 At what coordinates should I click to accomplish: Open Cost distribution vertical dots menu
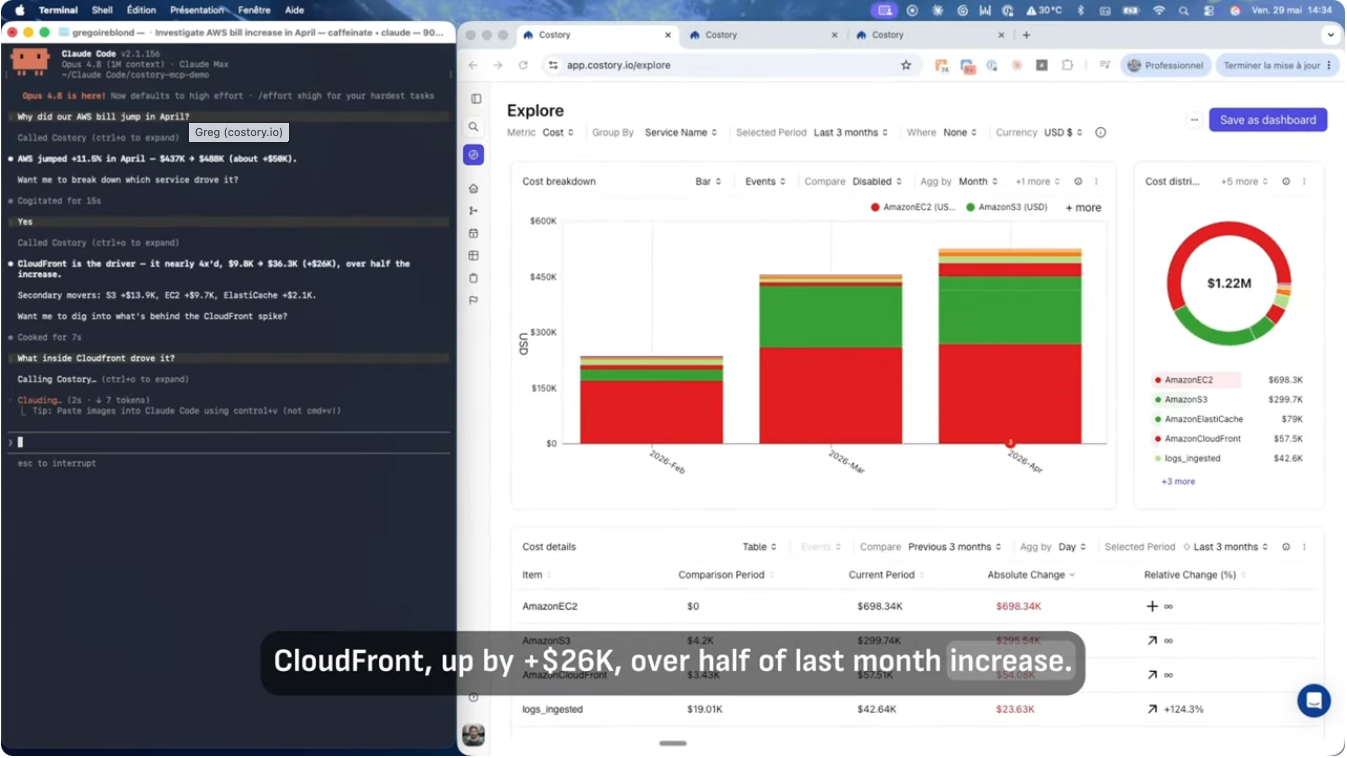pyautogui.click(x=1304, y=182)
